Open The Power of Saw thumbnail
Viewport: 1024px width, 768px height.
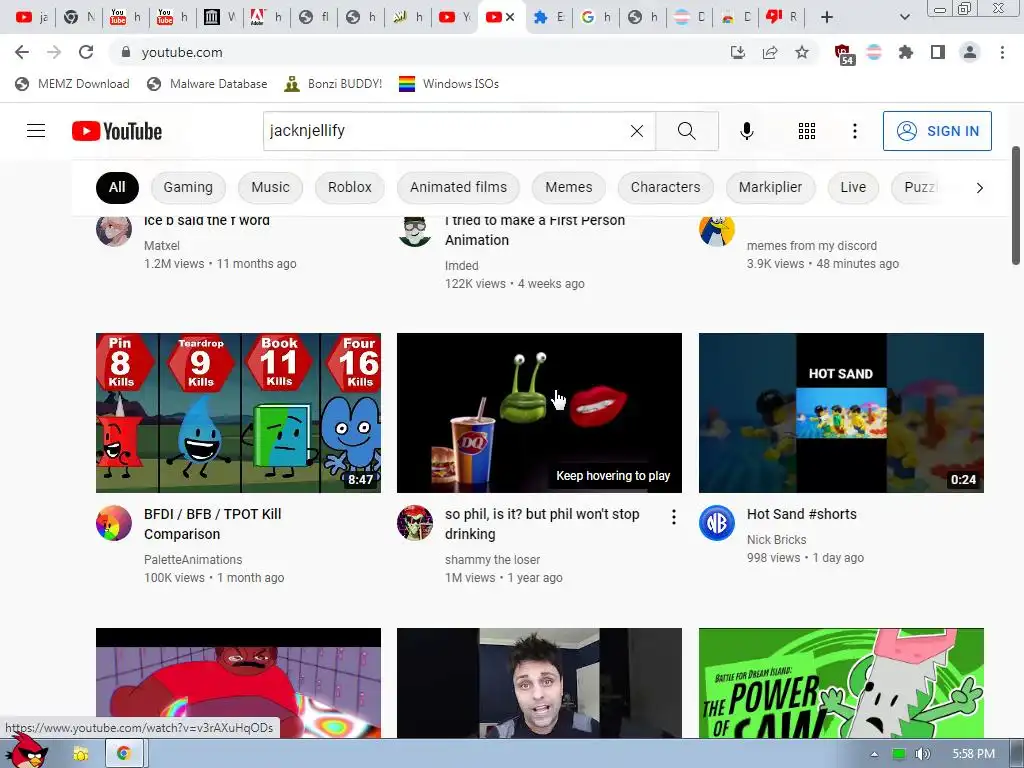841,683
